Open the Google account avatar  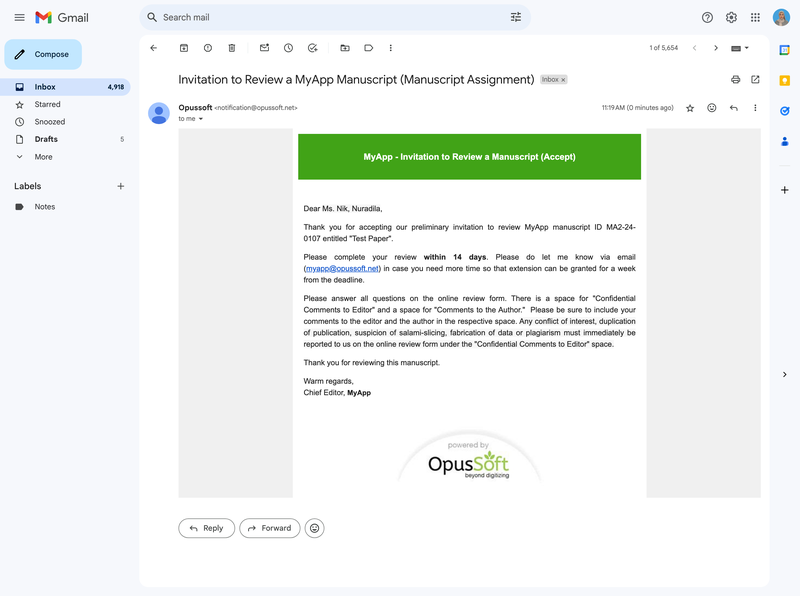781,17
